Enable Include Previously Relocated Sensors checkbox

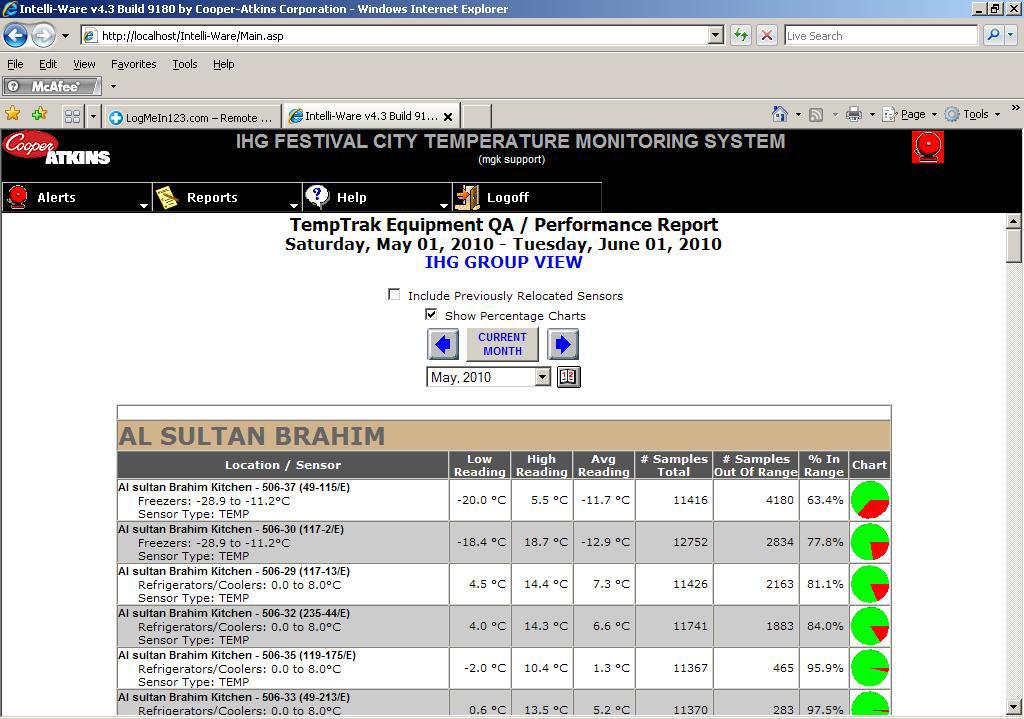point(394,295)
